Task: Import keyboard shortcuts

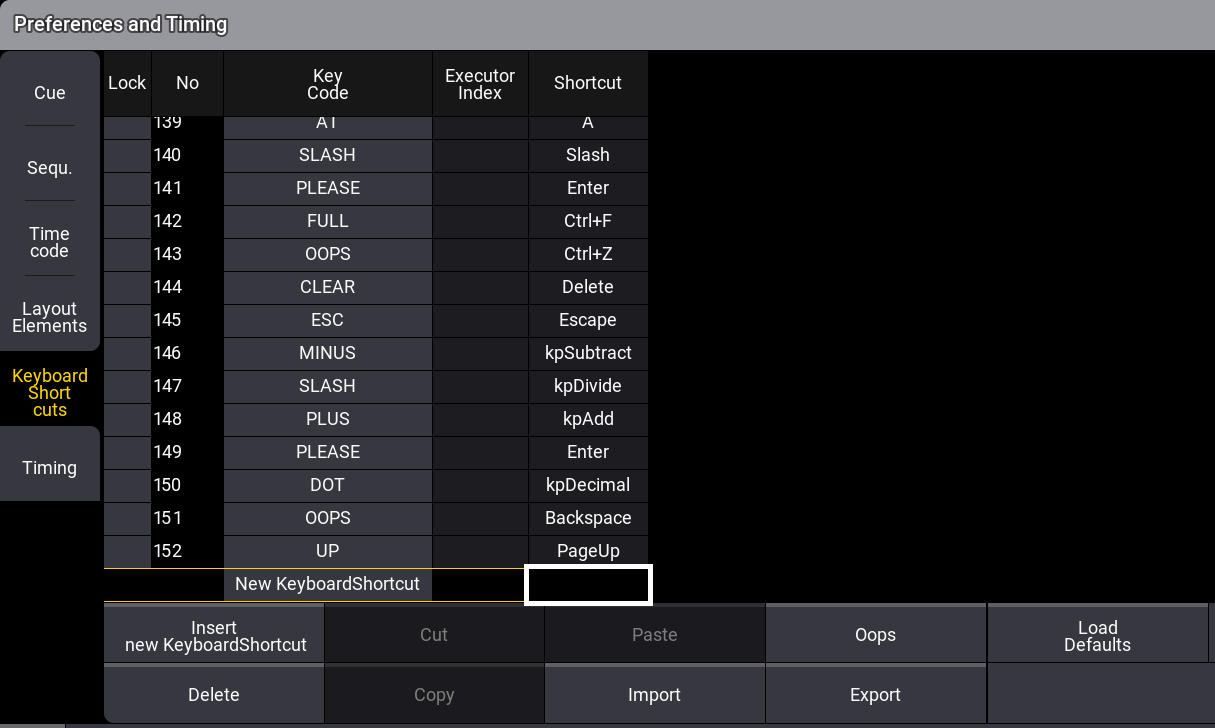Action: pos(655,695)
